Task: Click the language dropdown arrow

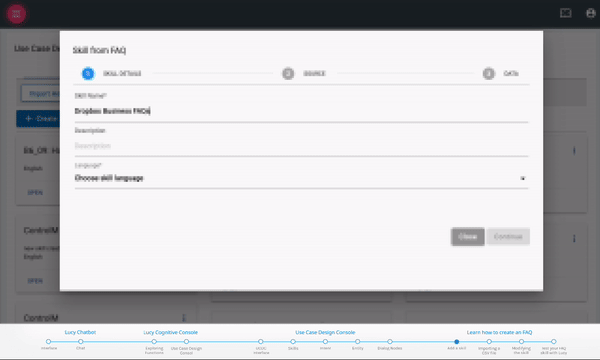Action: click(523, 178)
